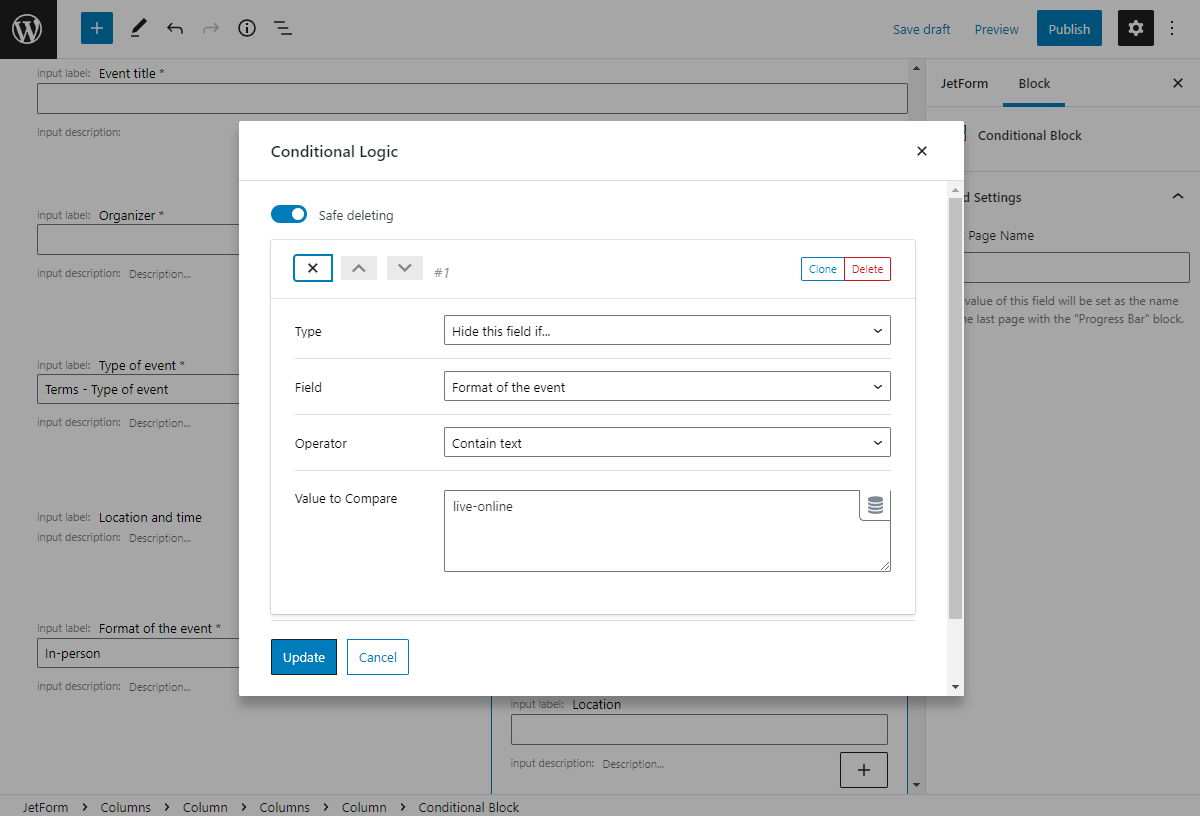Open the editor options three-dot menu
This screenshot has height=816, width=1200.
[1171, 28]
